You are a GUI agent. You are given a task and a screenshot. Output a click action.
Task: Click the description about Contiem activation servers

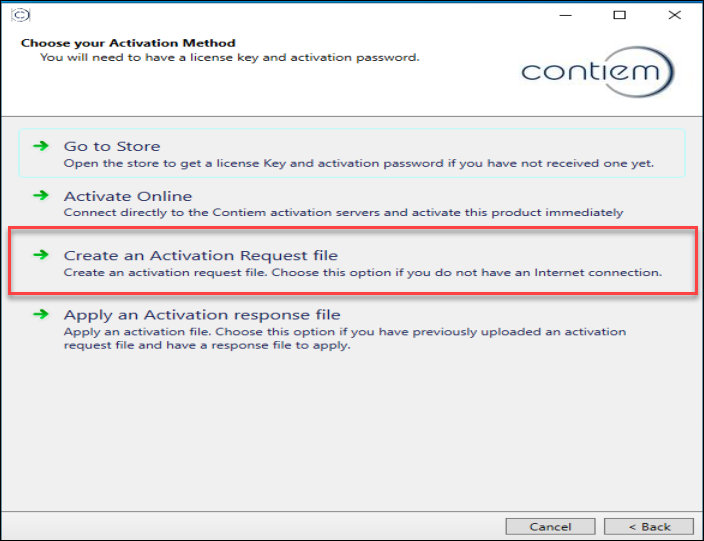point(343,212)
